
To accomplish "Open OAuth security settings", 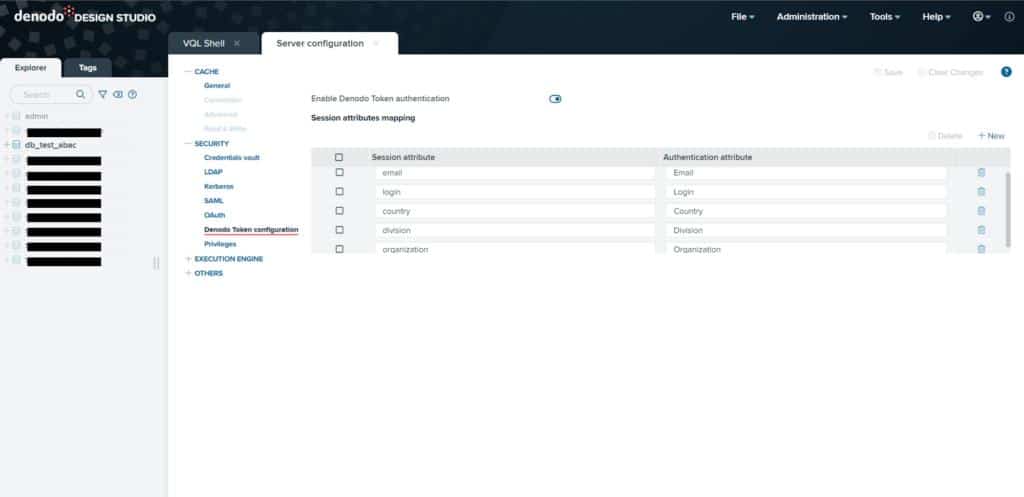I will click(x=214, y=215).
